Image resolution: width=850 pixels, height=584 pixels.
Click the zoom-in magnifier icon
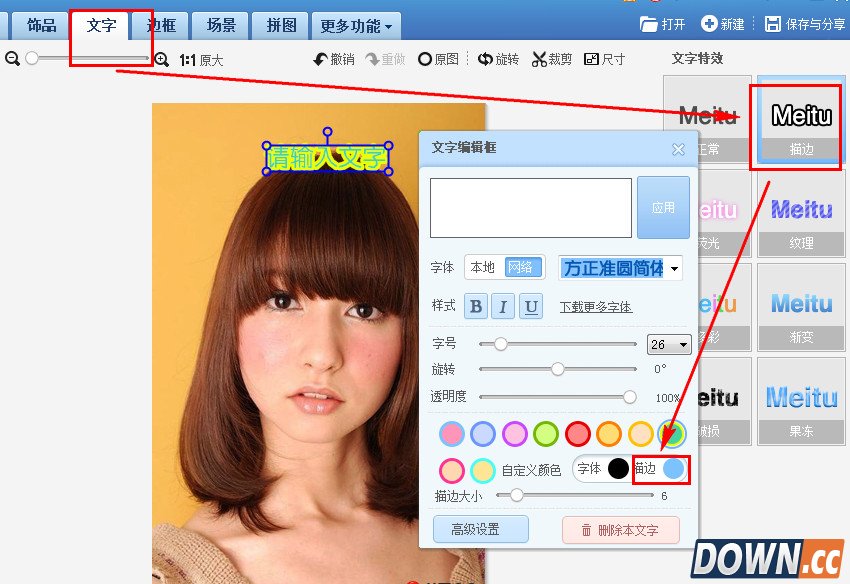[163, 59]
